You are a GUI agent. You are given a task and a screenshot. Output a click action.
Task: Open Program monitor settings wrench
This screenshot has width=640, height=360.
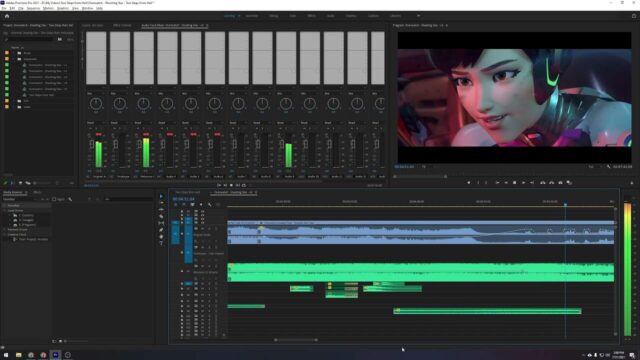tap(609, 167)
